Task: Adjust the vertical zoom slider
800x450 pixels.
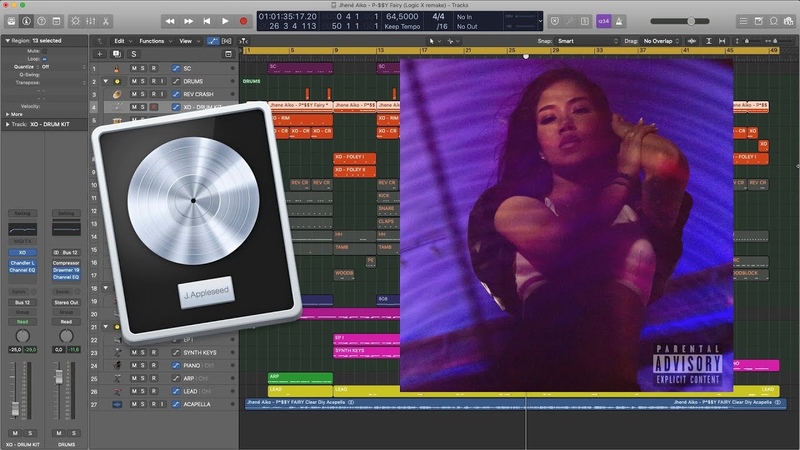Action: coord(746,41)
